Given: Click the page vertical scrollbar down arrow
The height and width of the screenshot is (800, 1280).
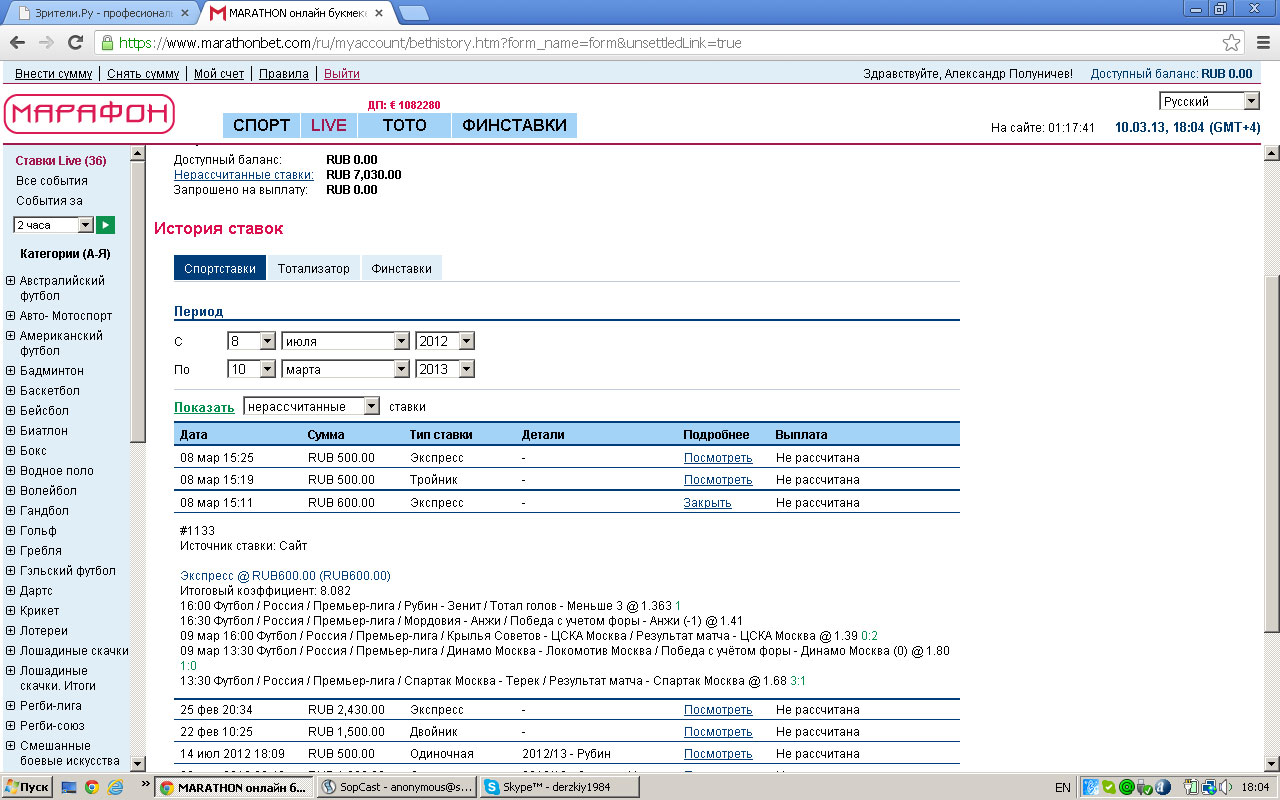Looking at the screenshot, I should point(1272,764).
